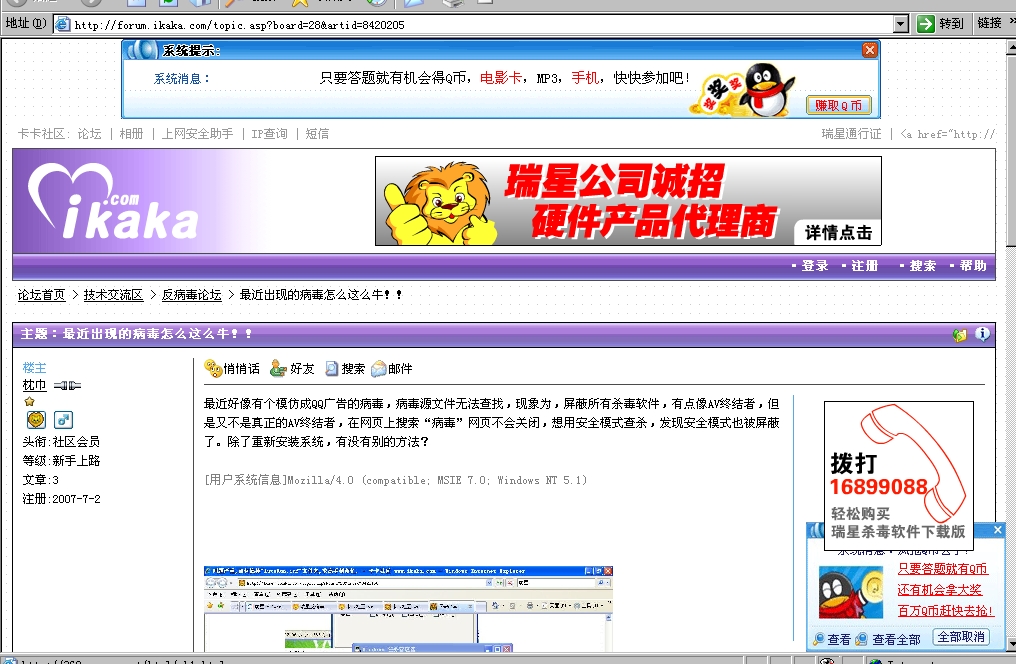Open the 上网安全助手 nav link

197,133
